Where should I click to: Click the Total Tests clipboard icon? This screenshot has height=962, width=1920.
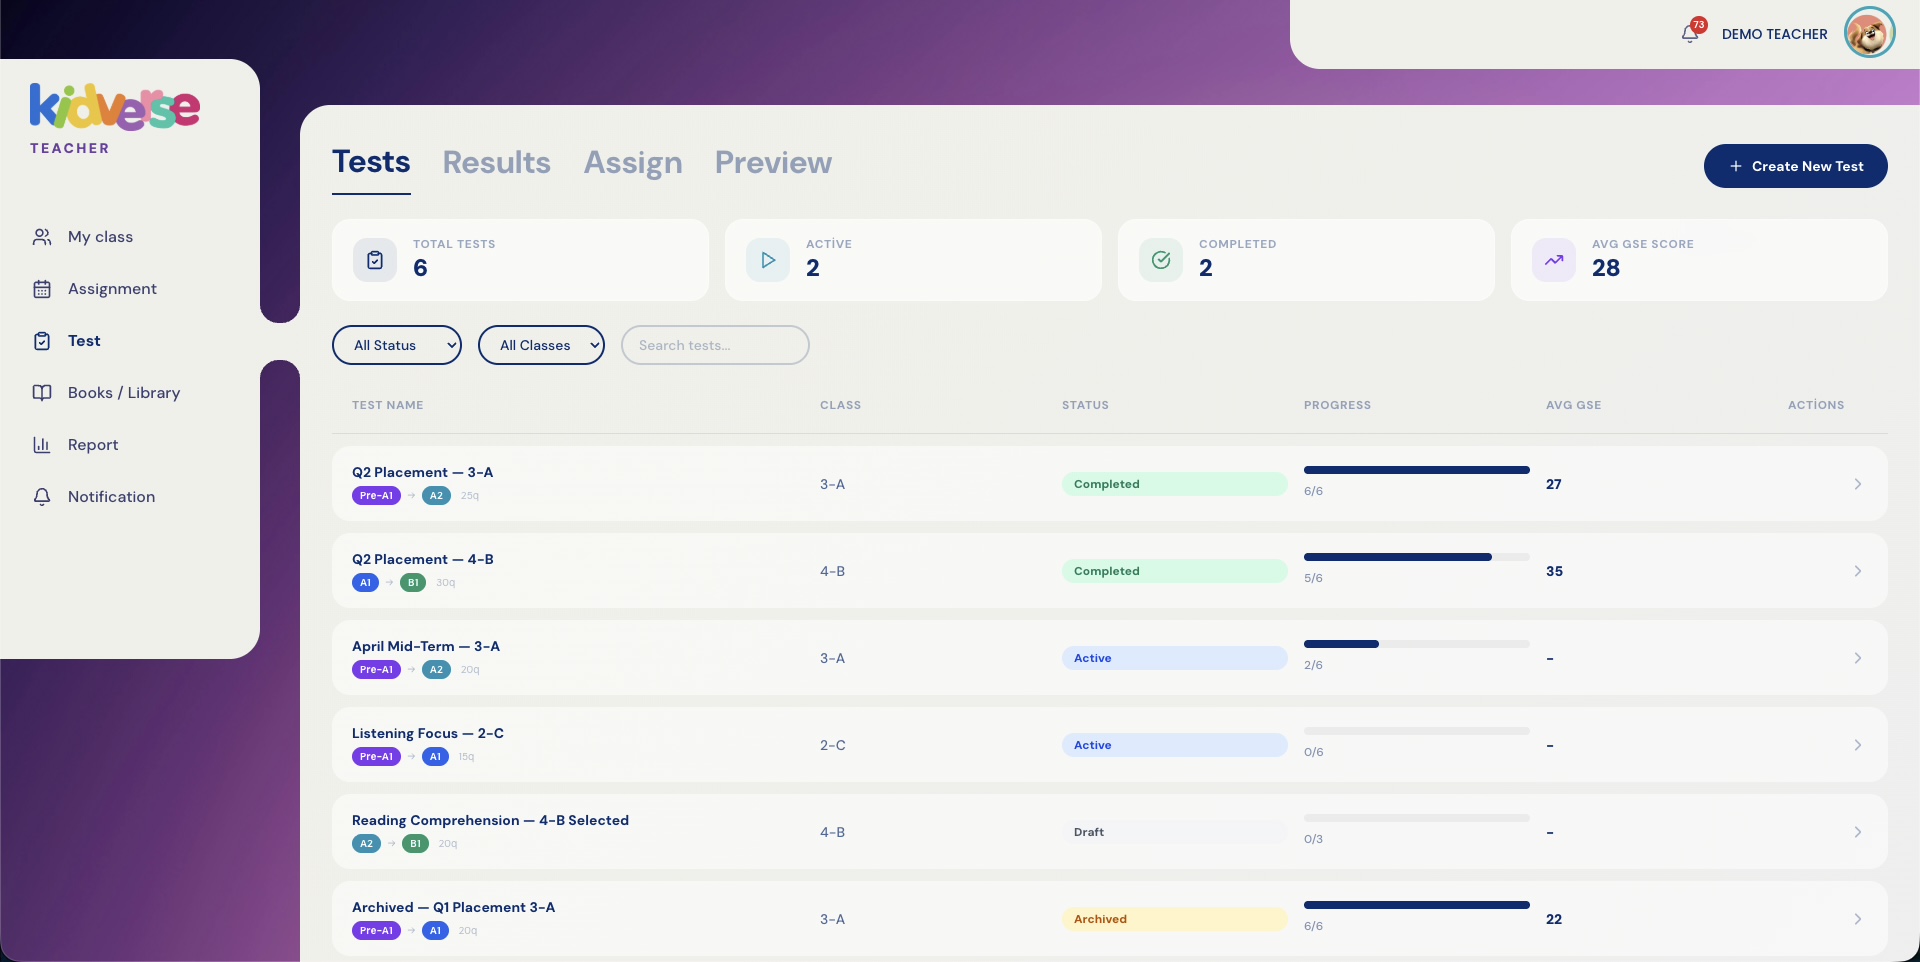(x=375, y=261)
